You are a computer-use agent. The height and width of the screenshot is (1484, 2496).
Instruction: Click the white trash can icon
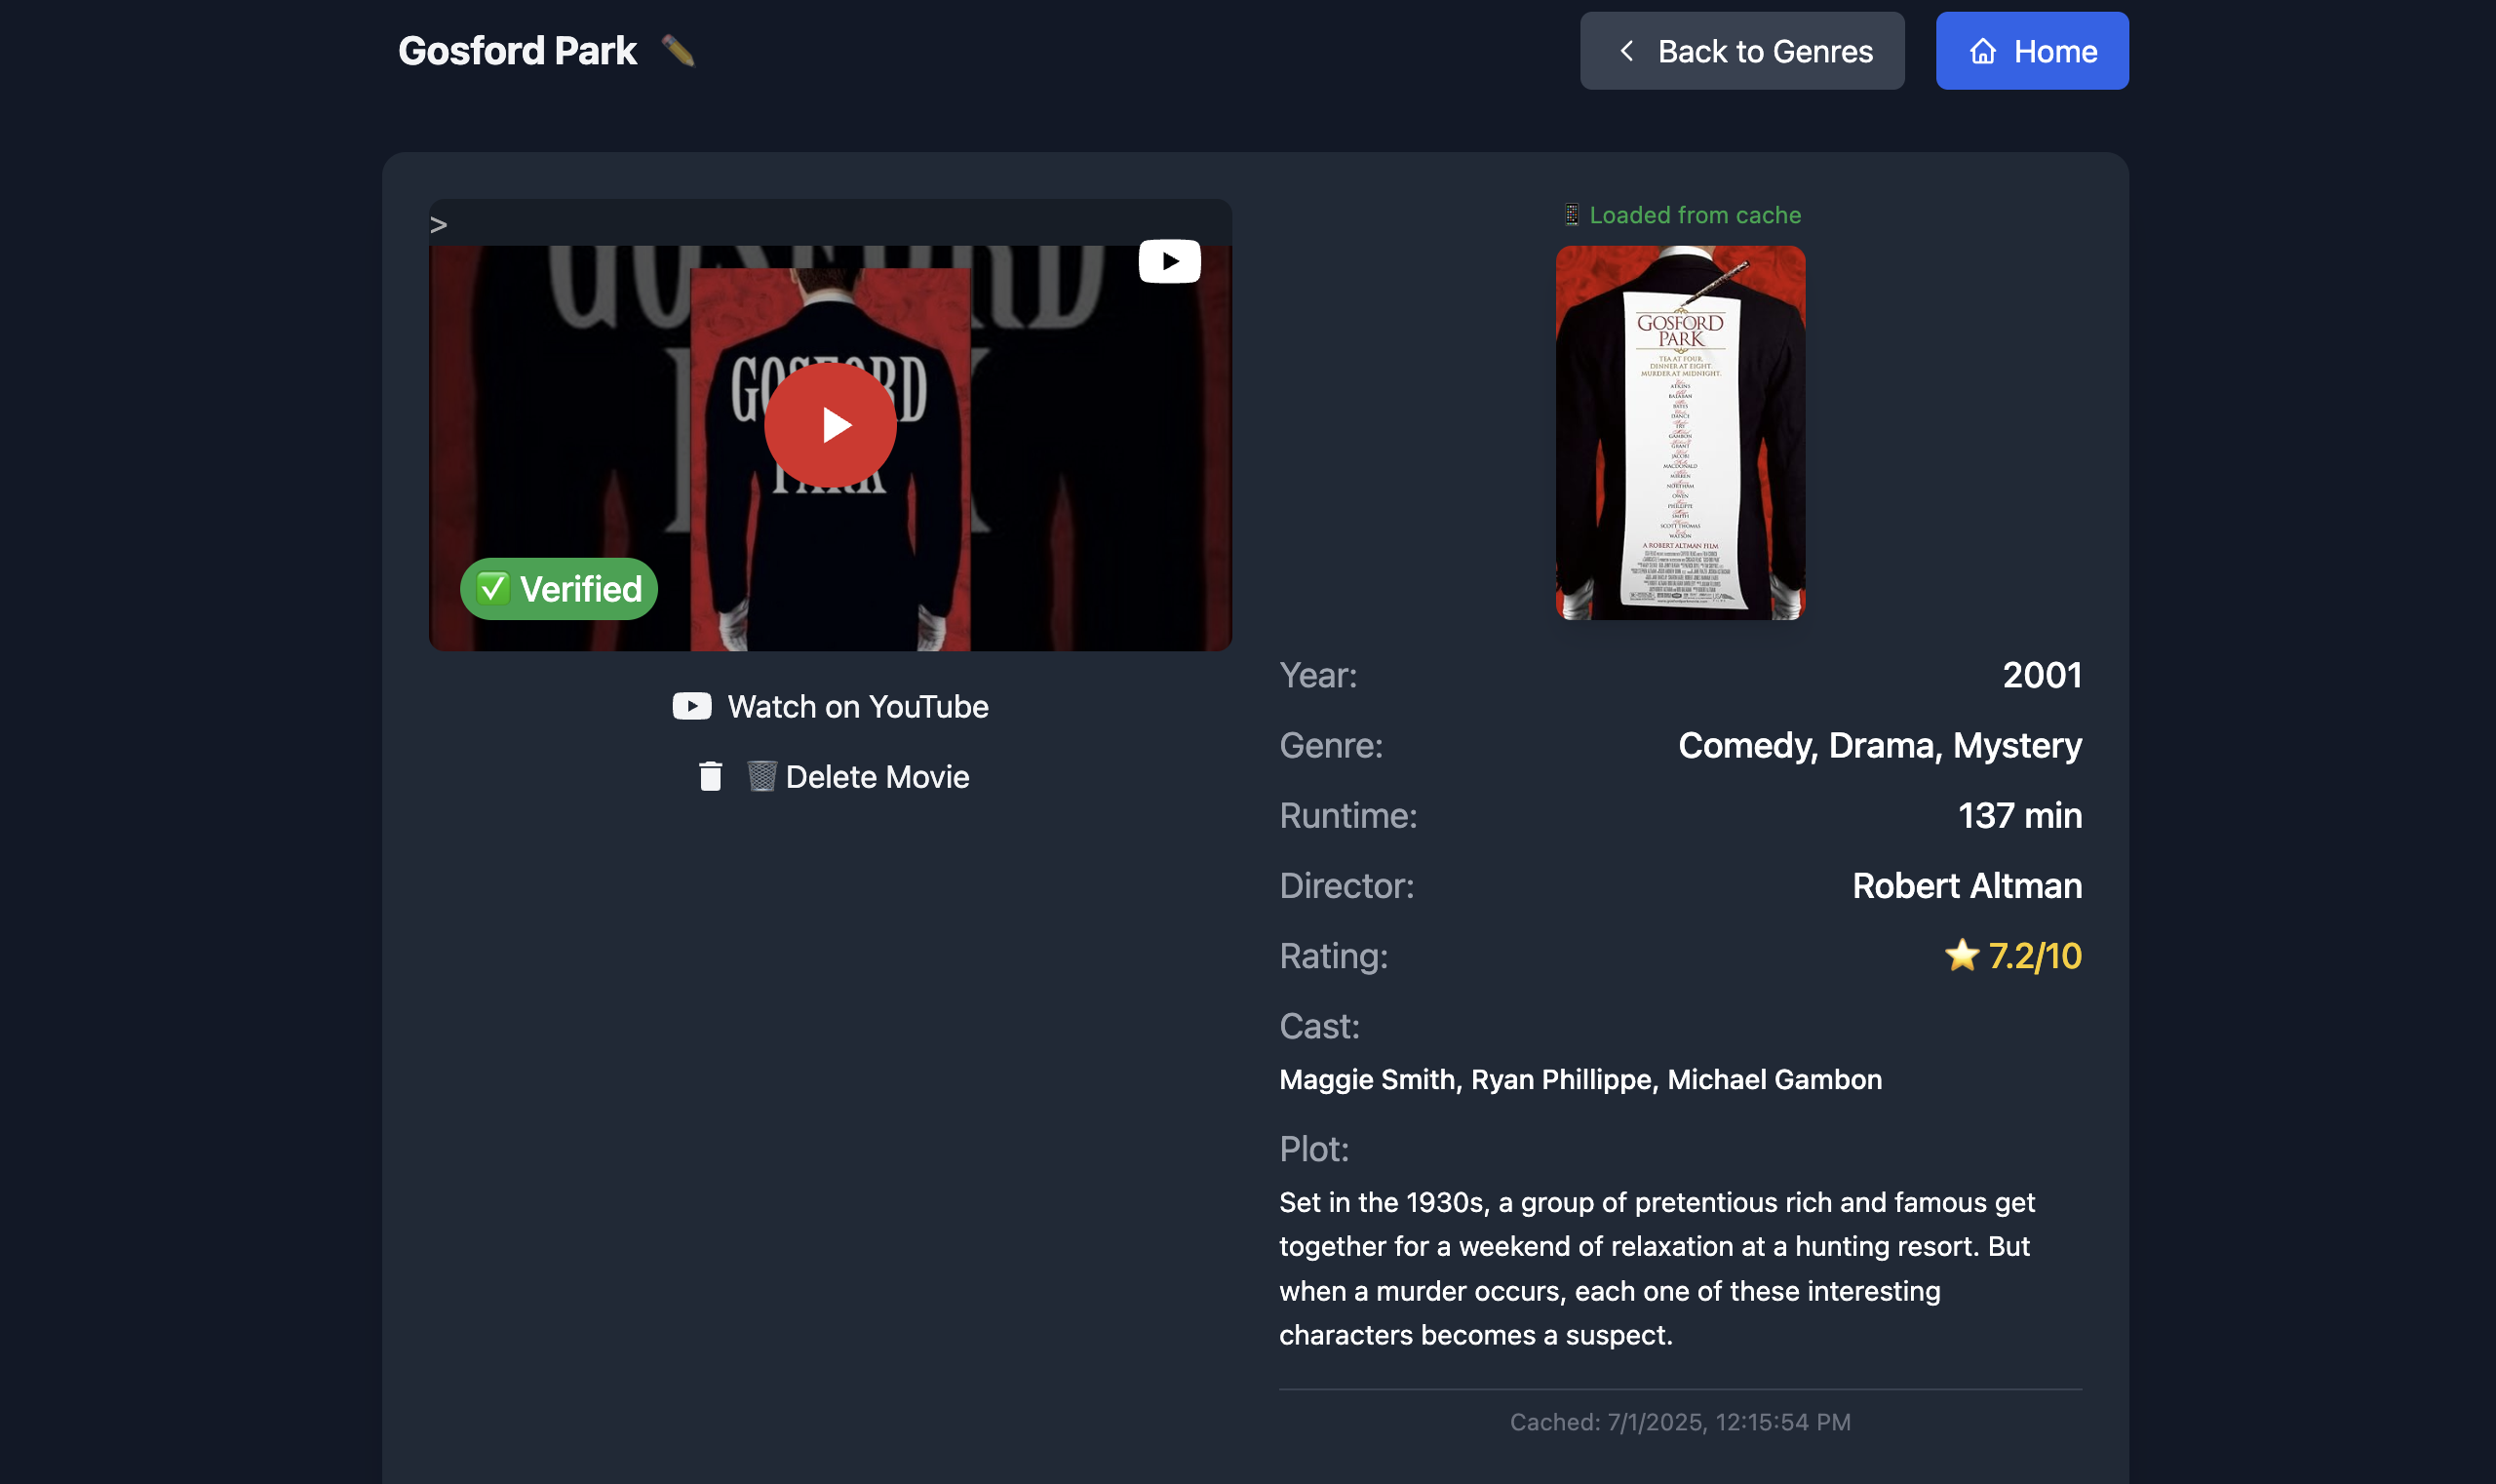[710, 776]
